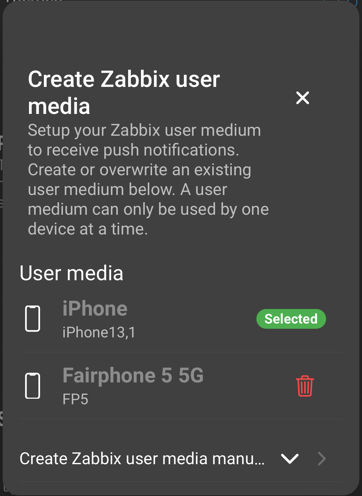Tap the Fairphone 5 5G device icon
This screenshot has height=496, width=362.
pos(33,386)
